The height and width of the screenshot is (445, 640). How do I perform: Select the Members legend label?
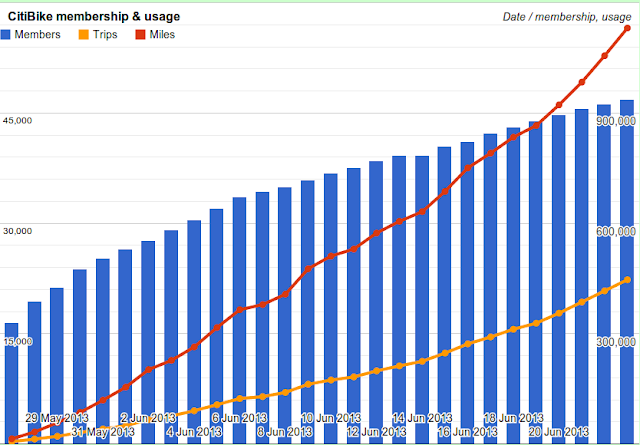(x=38, y=35)
